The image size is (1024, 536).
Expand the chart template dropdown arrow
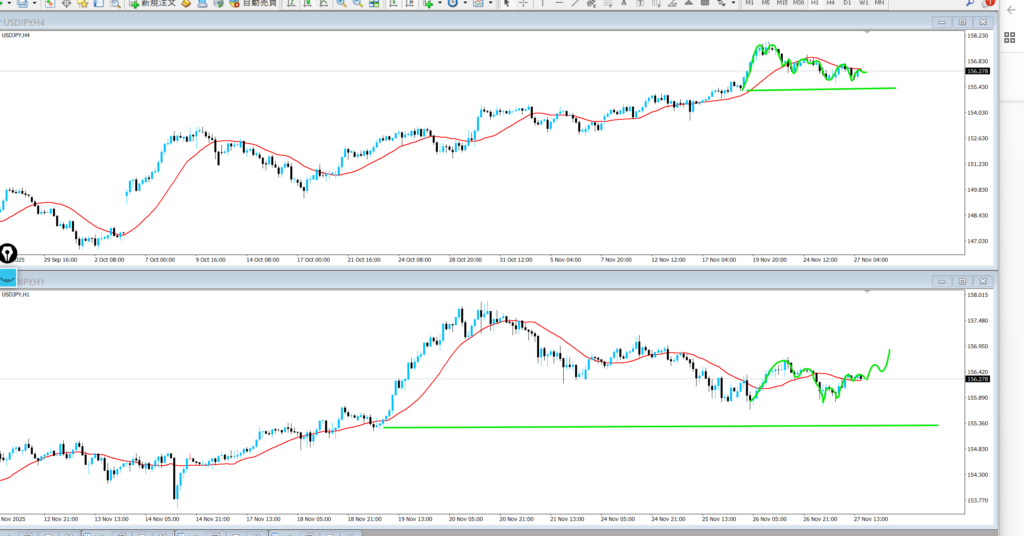(x=491, y=4)
